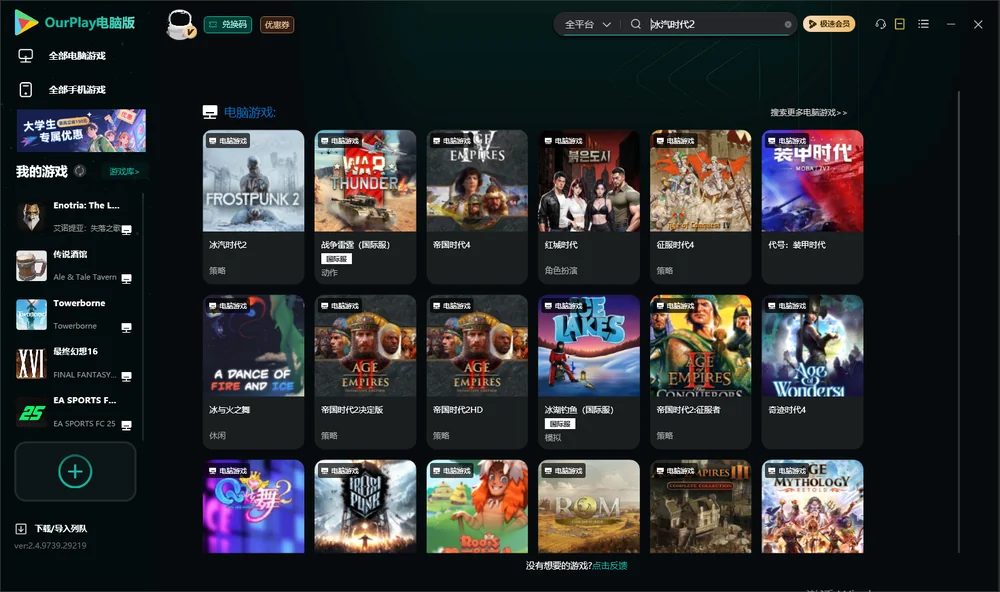Click 搜索更多电脑游戏>> link

(808, 112)
